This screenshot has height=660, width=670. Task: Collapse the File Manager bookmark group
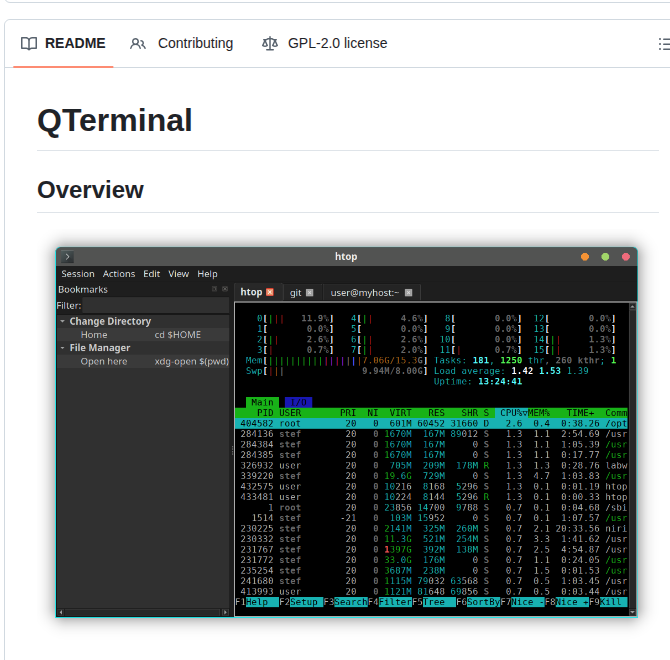coord(62,348)
